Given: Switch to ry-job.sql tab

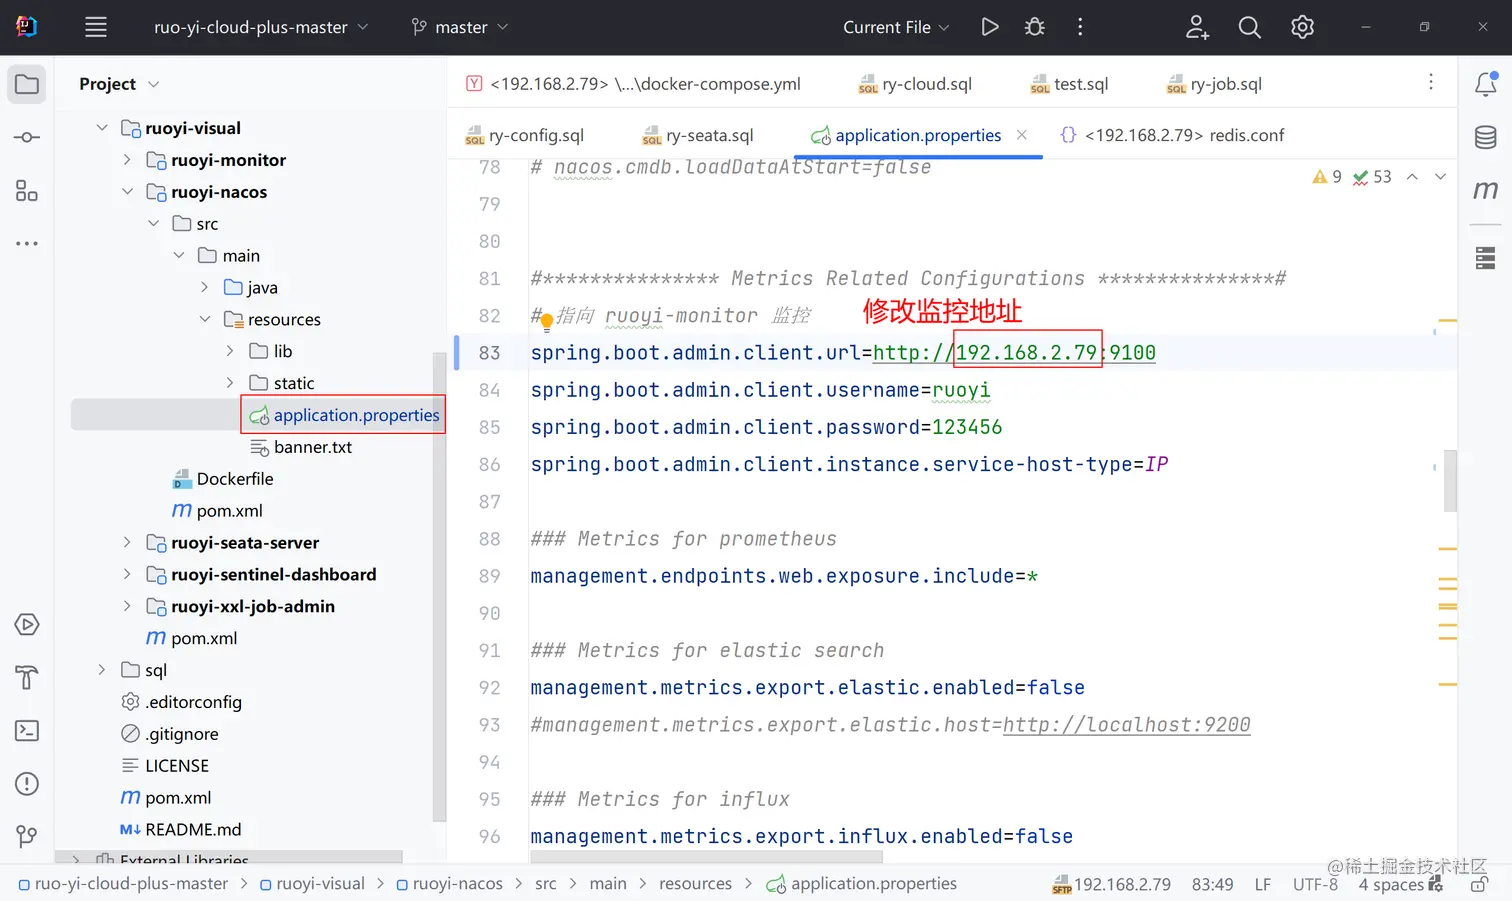Looking at the screenshot, I should 1215,84.
